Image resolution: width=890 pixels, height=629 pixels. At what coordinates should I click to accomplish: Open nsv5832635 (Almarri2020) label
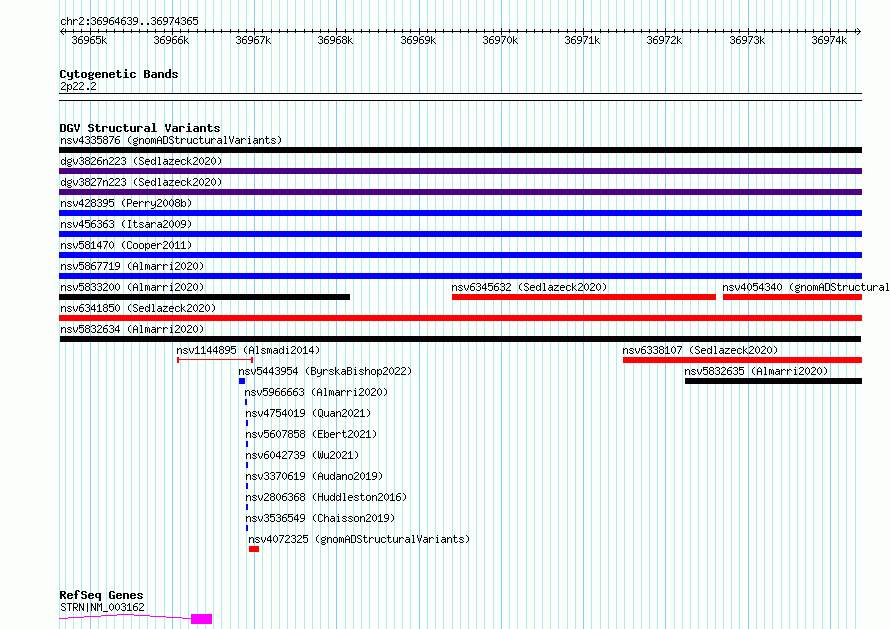click(756, 371)
